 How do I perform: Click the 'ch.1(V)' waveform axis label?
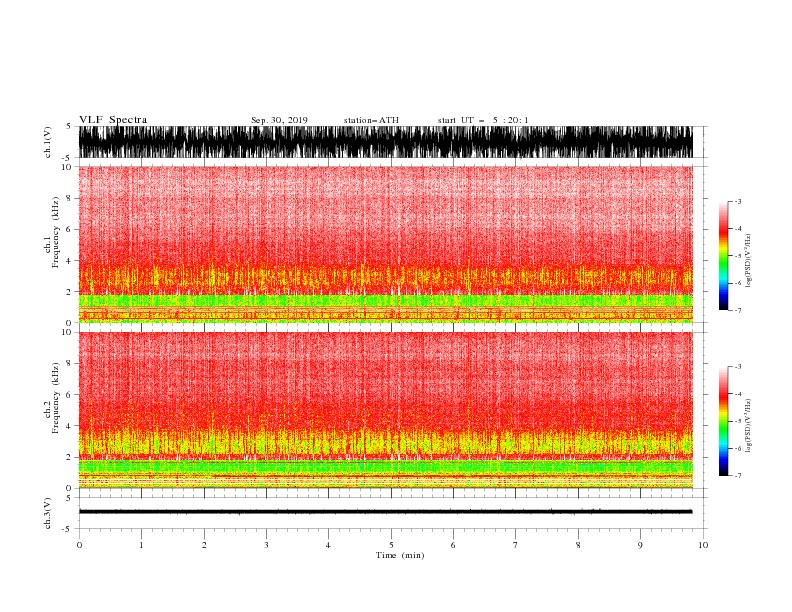pos(48,142)
